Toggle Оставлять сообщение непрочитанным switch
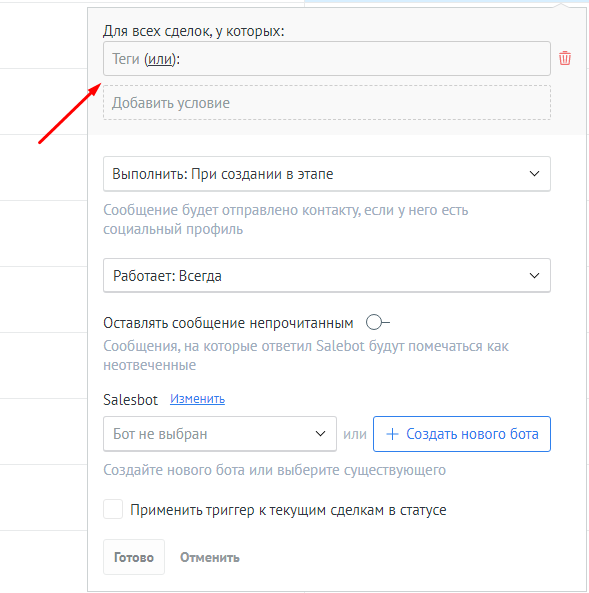Screen dimensions: 589x593 tap(378, 323)
